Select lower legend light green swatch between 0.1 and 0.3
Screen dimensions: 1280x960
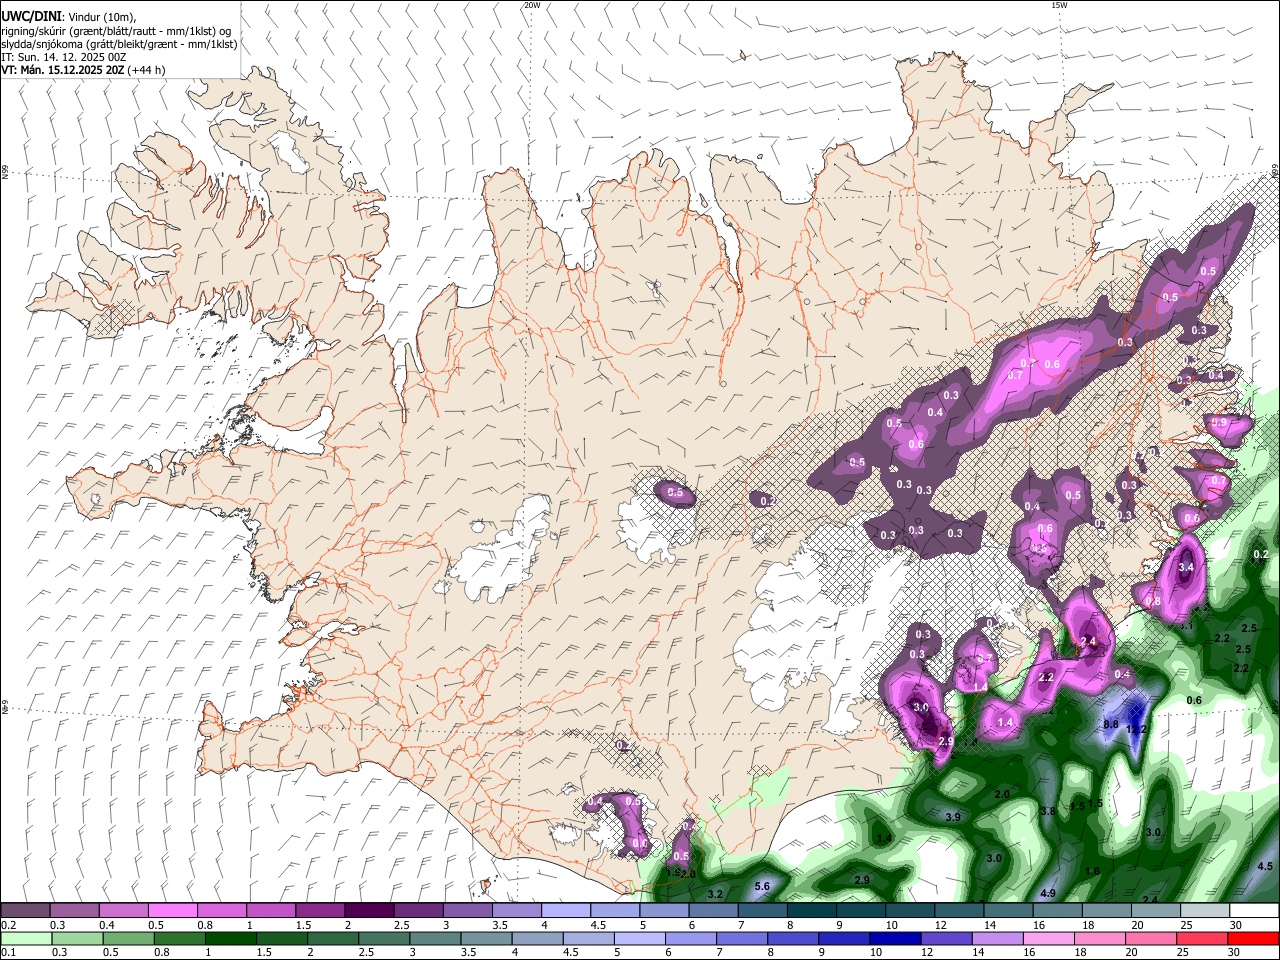pos(25,938)
